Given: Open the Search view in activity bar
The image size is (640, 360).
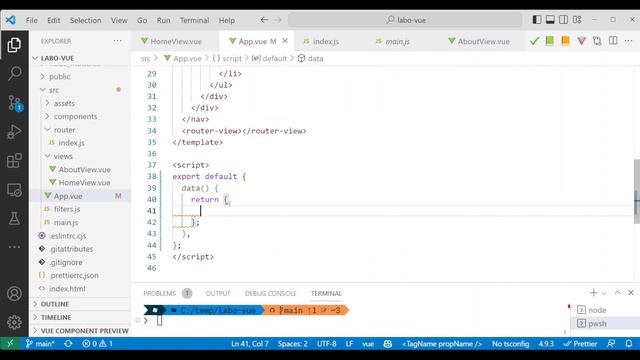Looking at the screenshot, I should (14, 73).
